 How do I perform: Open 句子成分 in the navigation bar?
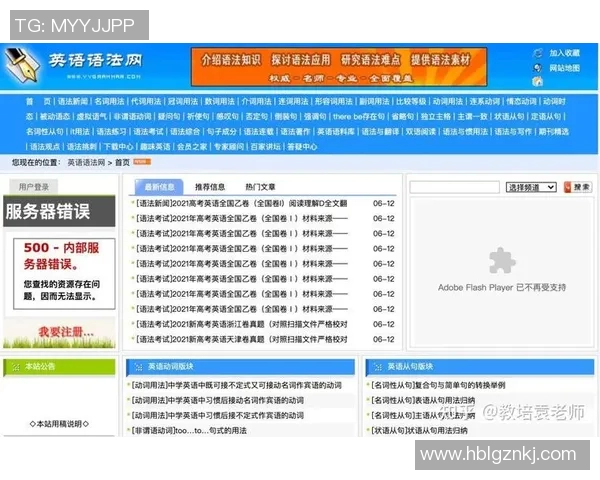point(222,132)
